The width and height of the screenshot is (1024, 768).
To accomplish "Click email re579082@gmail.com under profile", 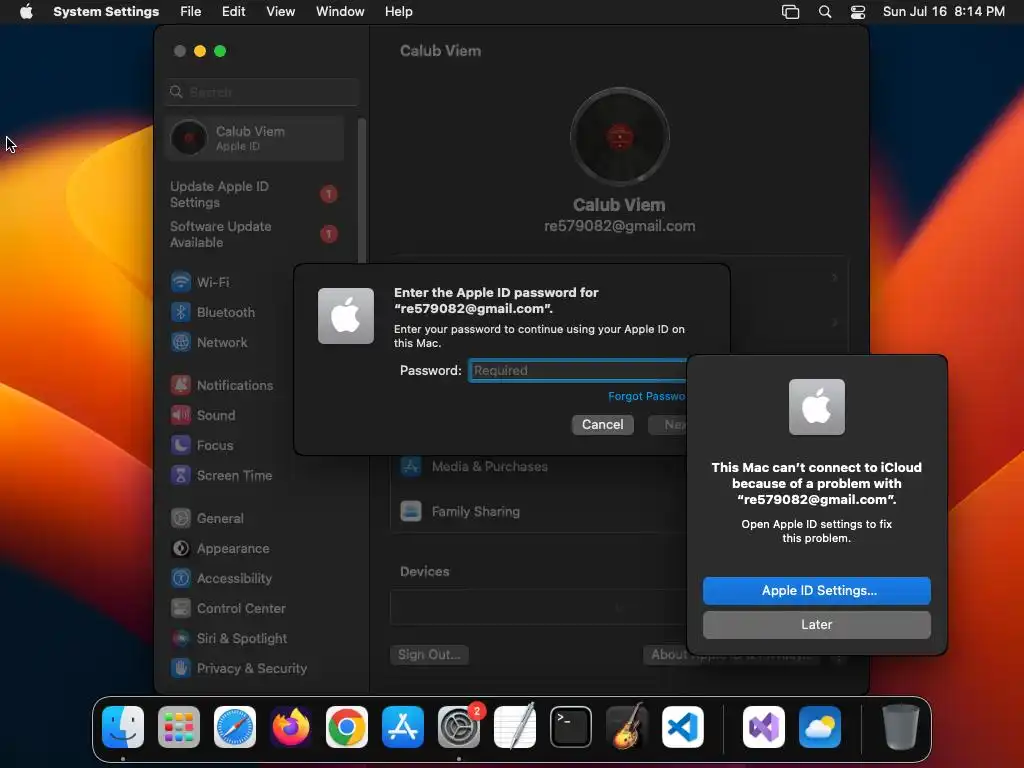I will click(x=620, y=226).
